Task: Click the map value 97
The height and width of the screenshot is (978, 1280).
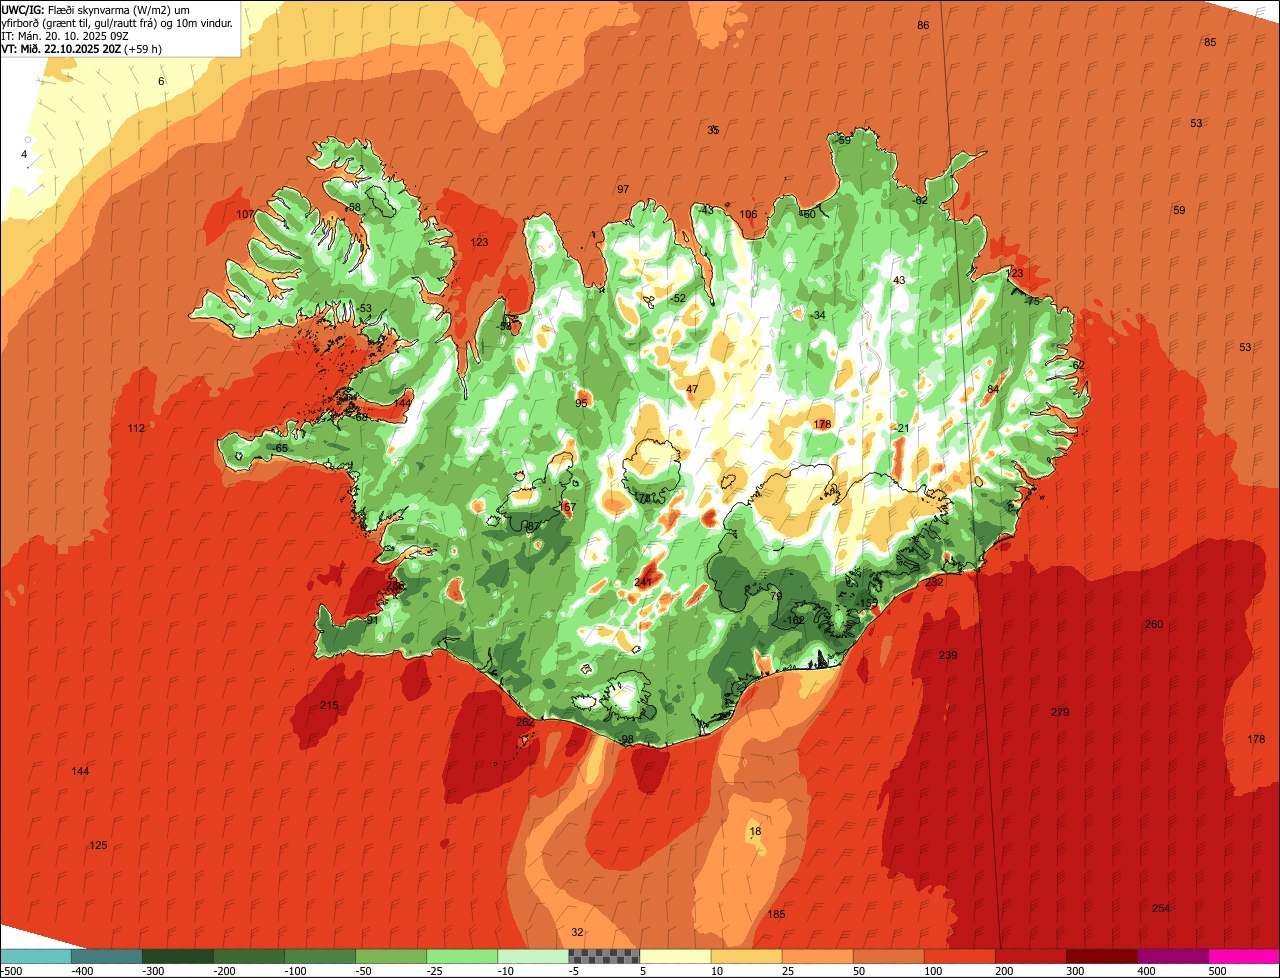Action: coord(623,190)
